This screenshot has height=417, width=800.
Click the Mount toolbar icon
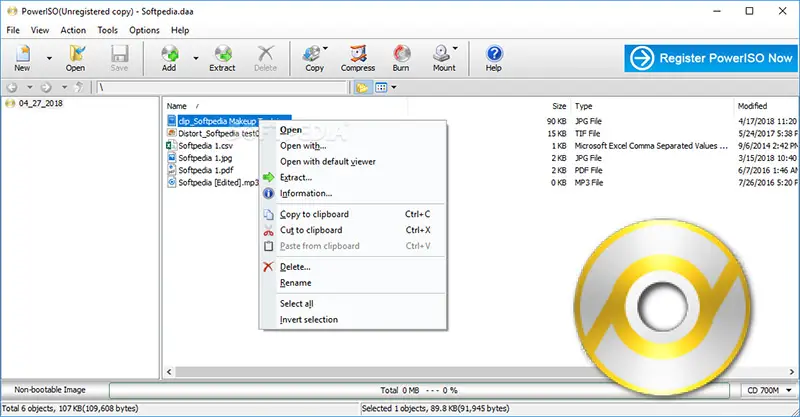442,58
